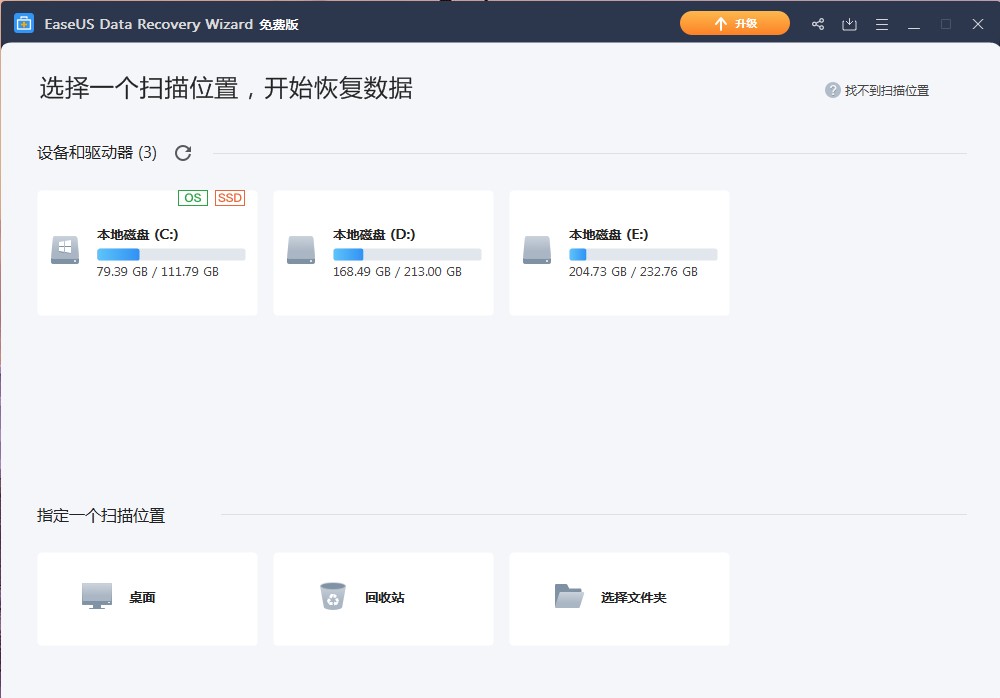Viewport: 1000px width, 698px height.
Task: Select the disk icon for drive E:
Action: point(537,250)
